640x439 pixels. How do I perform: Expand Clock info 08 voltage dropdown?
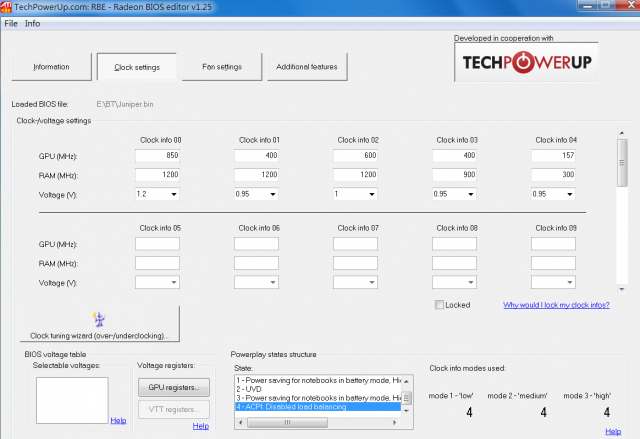(x=471, y=282)
